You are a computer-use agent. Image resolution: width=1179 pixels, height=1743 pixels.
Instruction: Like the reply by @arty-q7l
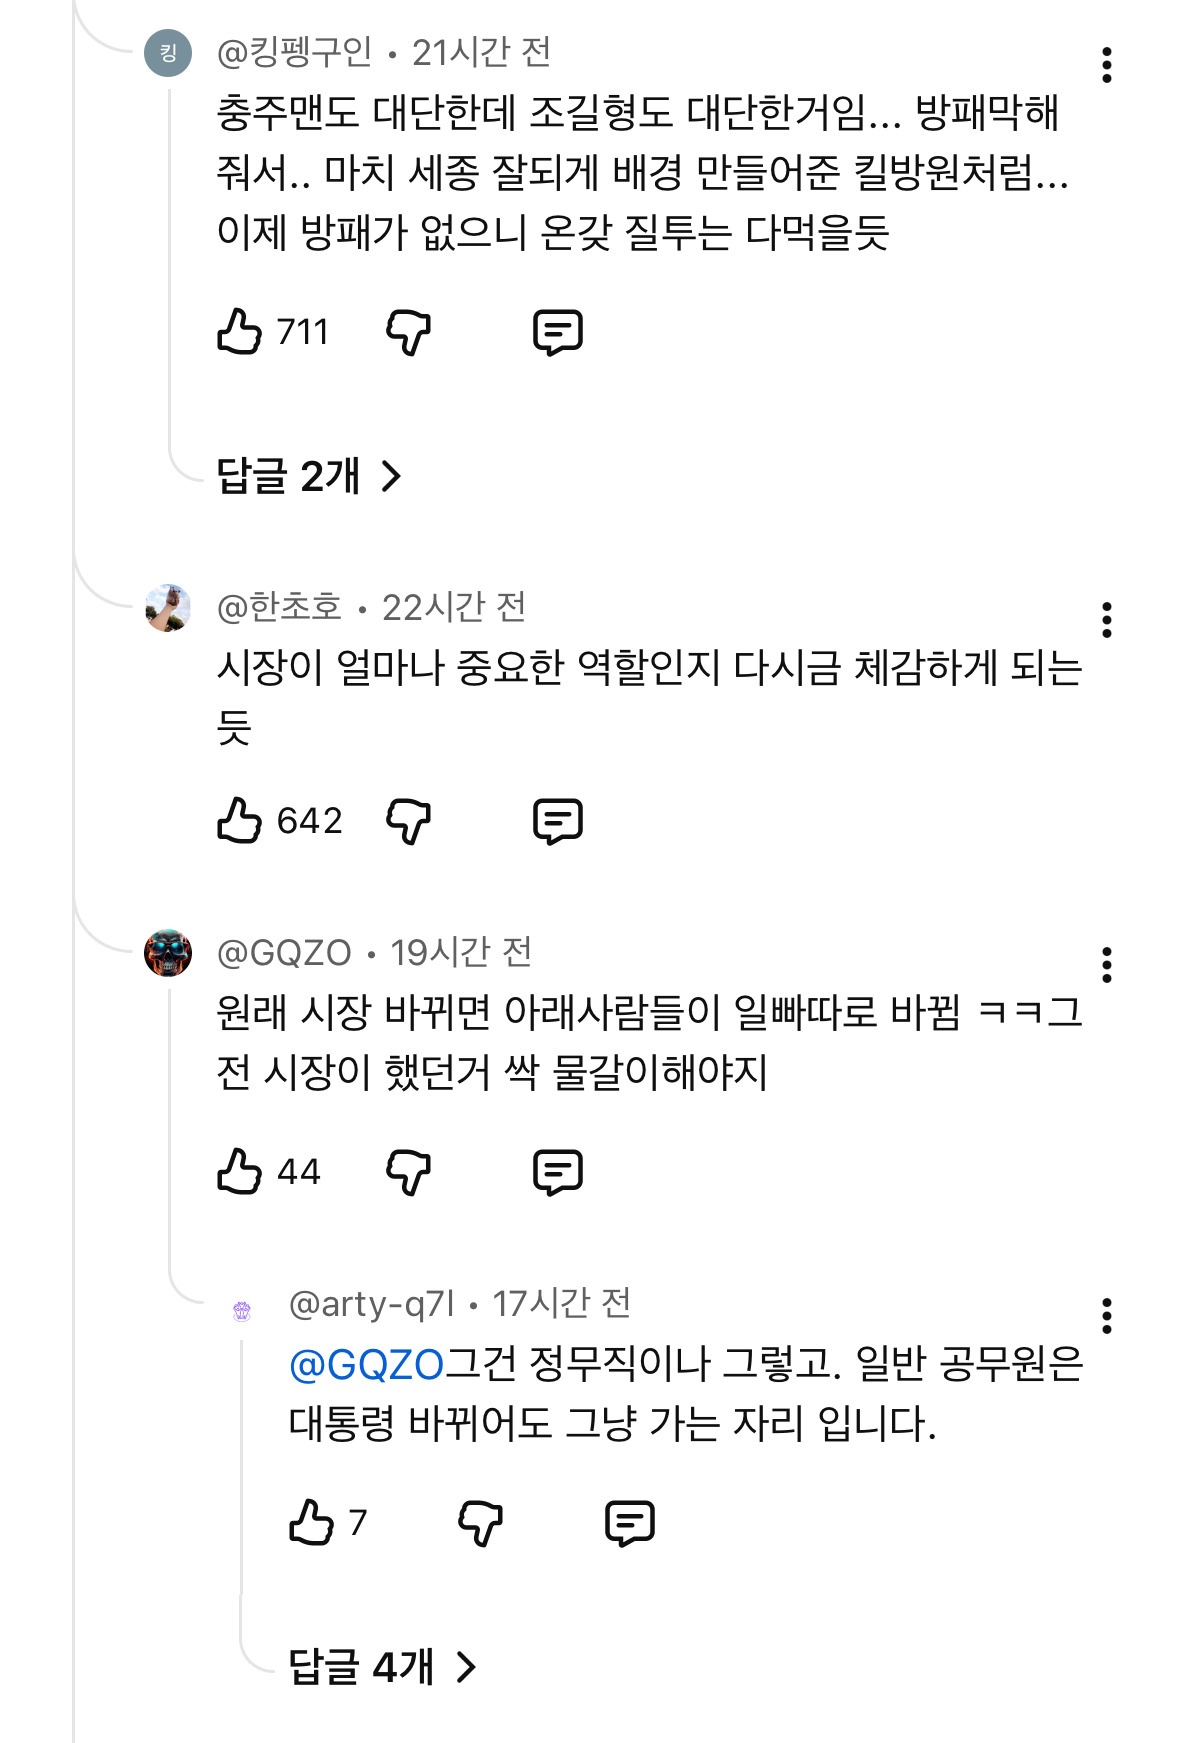311,1522
